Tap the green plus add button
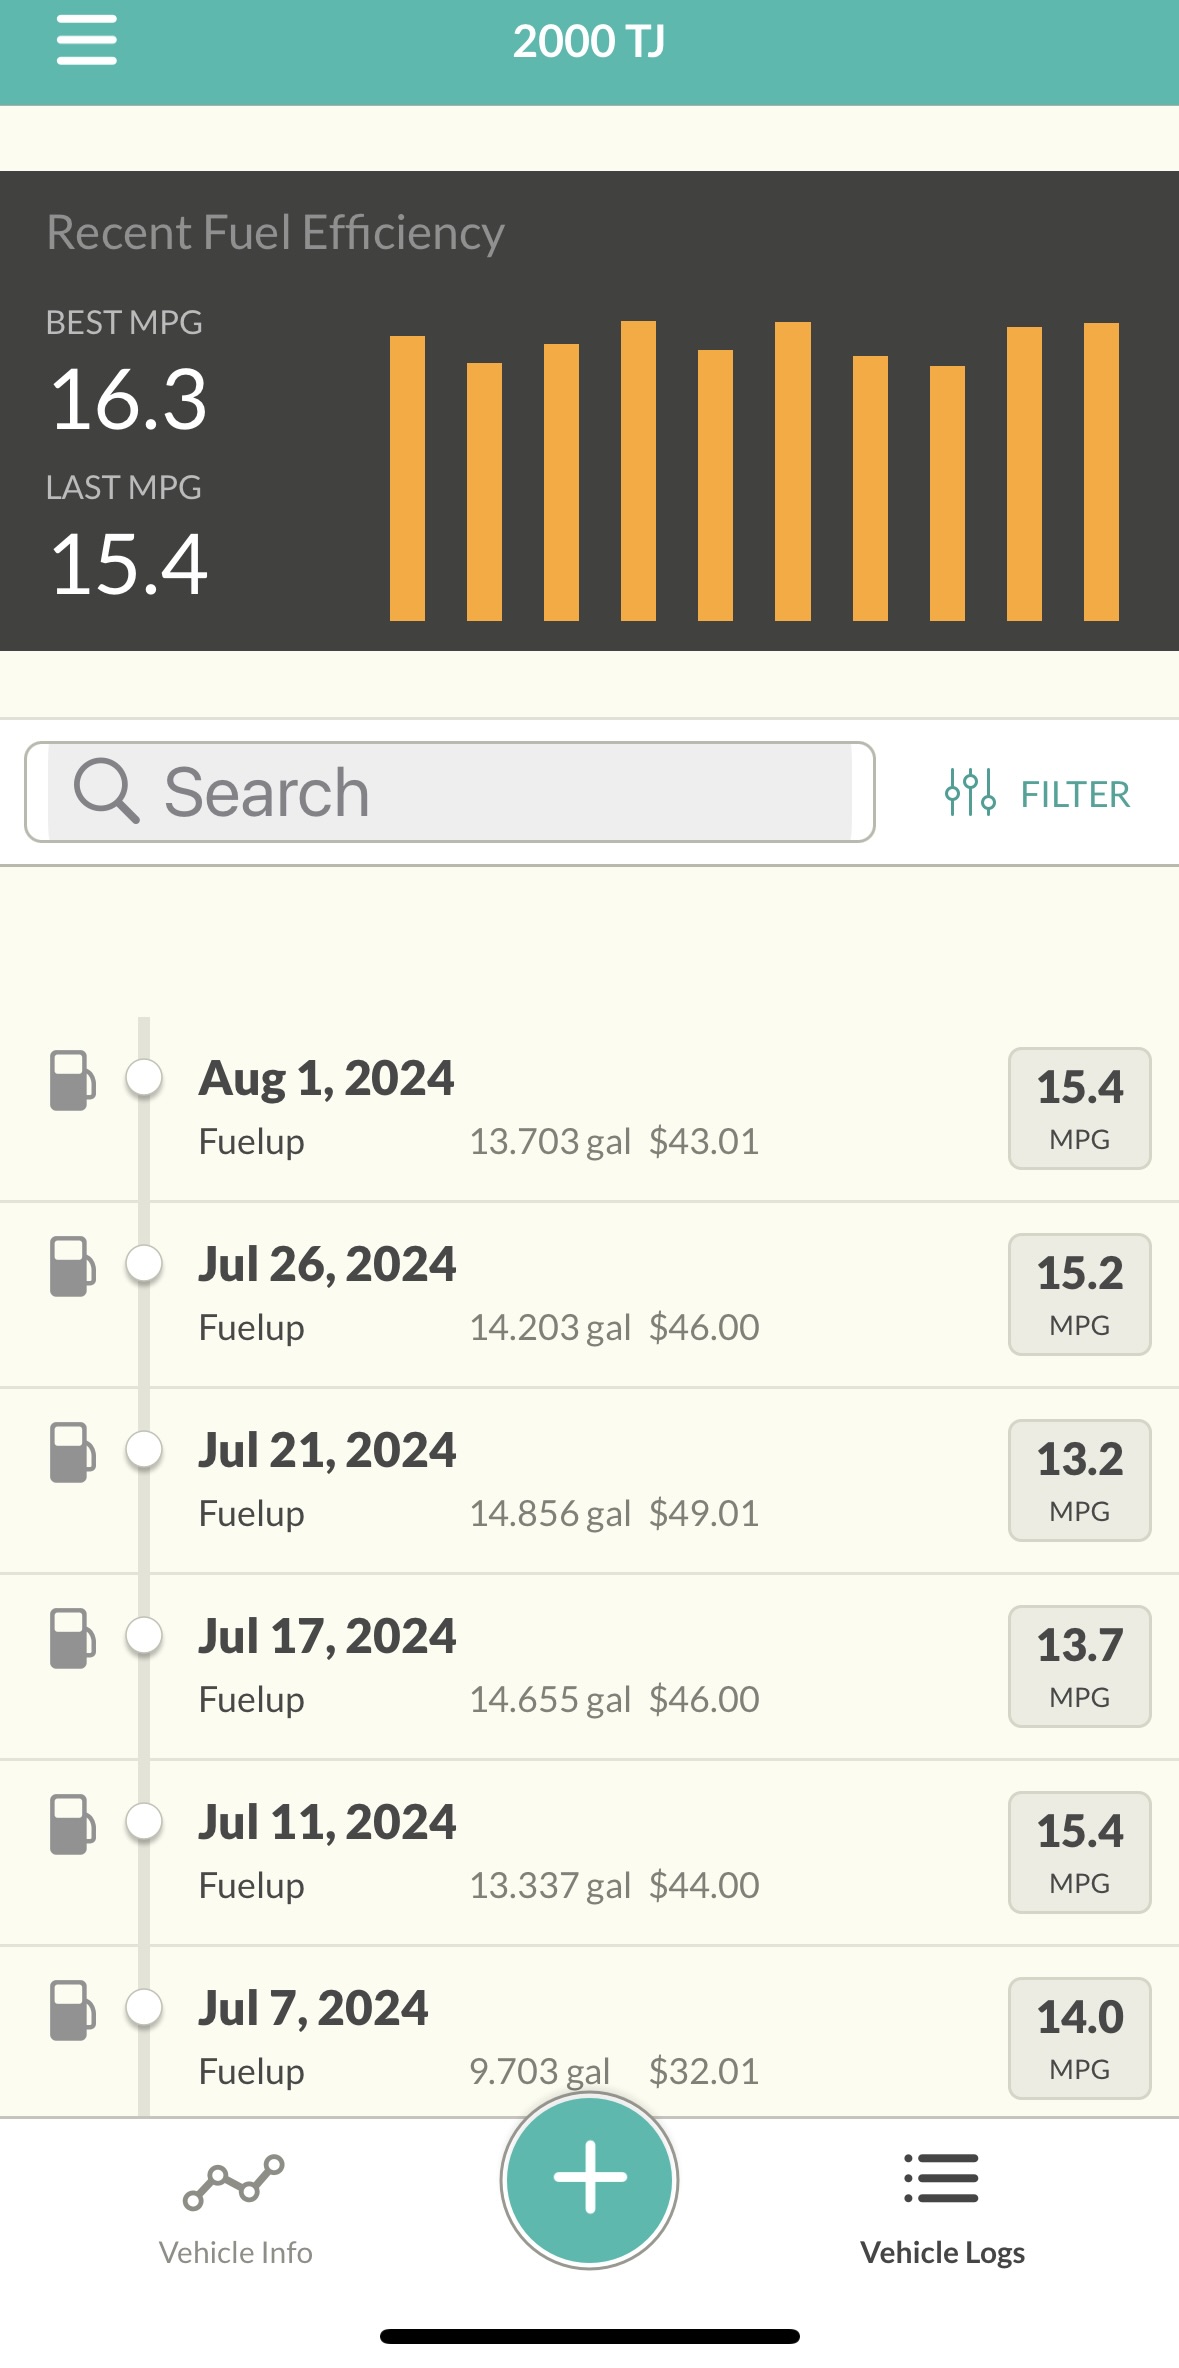Image resolution: width=1179 pixels, height=2368 pixels. 589,2180
